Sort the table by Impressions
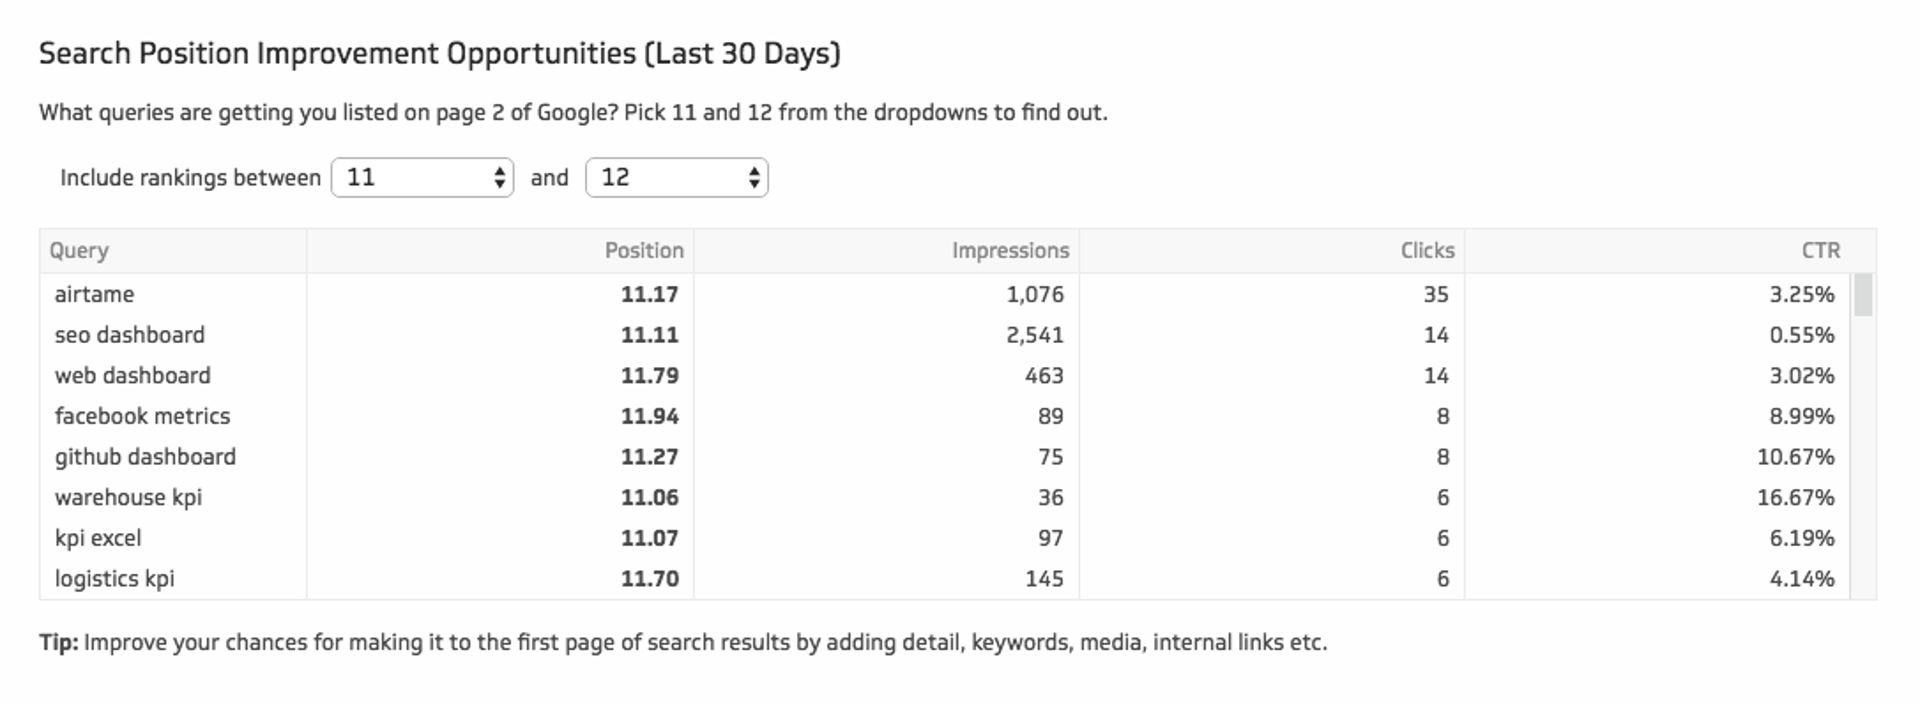The image size is (1920, 703). point(1010,251)
